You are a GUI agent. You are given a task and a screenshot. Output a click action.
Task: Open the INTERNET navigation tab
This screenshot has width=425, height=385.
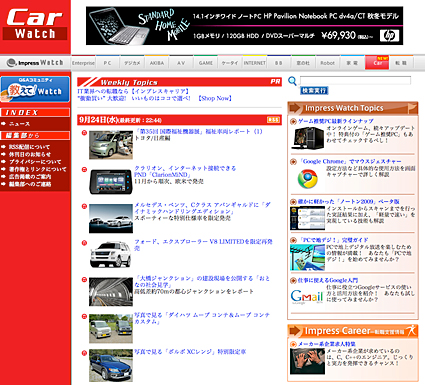[255, 63]
